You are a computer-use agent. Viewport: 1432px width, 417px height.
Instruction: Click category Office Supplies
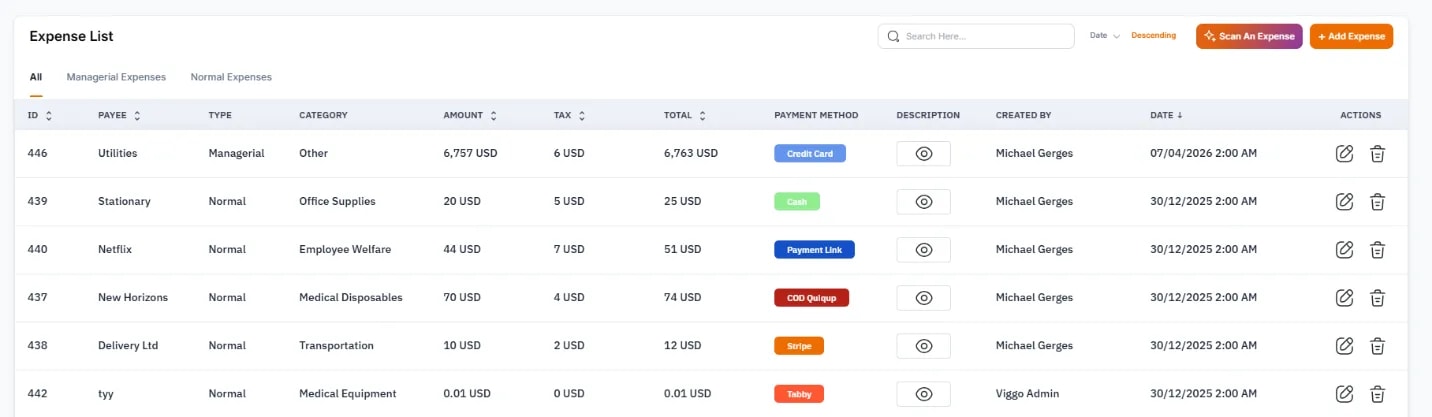tap(337, 202)
